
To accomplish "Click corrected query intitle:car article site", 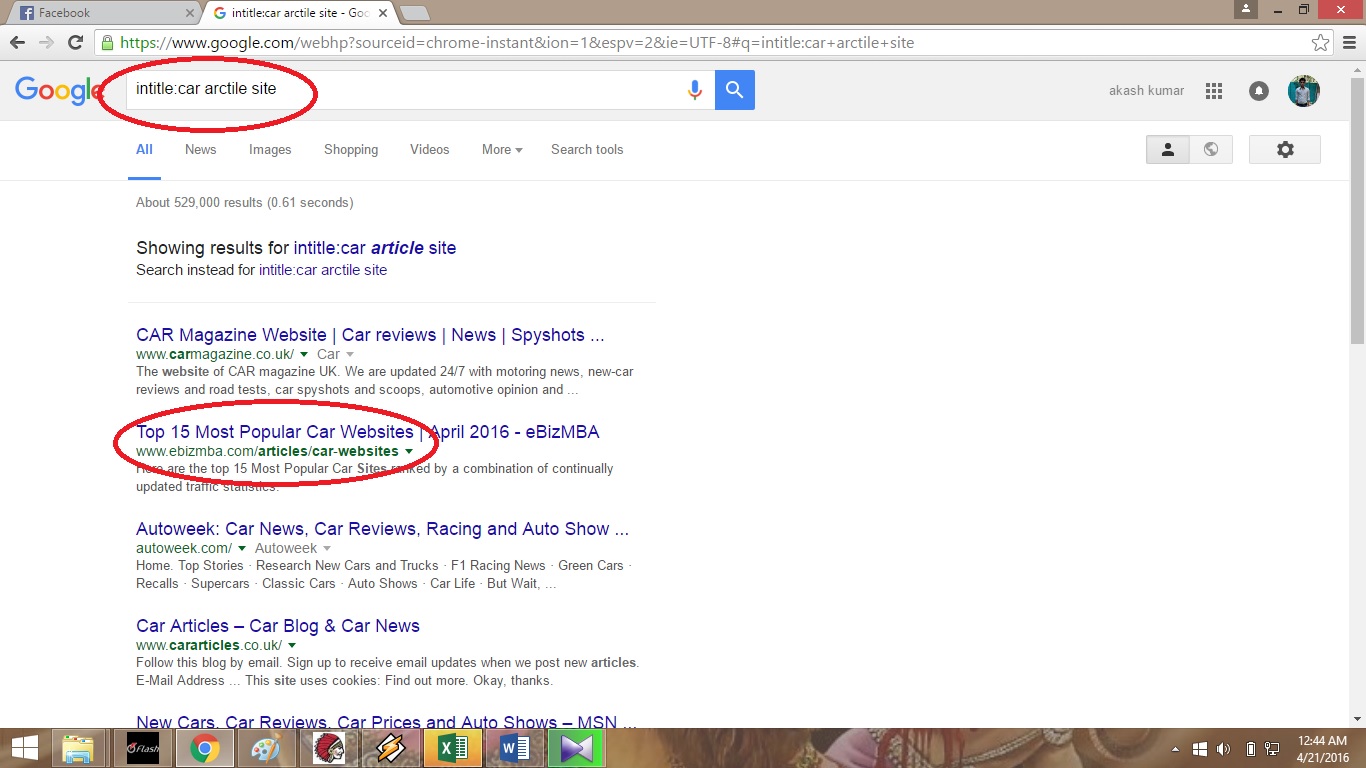I will (x=375, y=248).
